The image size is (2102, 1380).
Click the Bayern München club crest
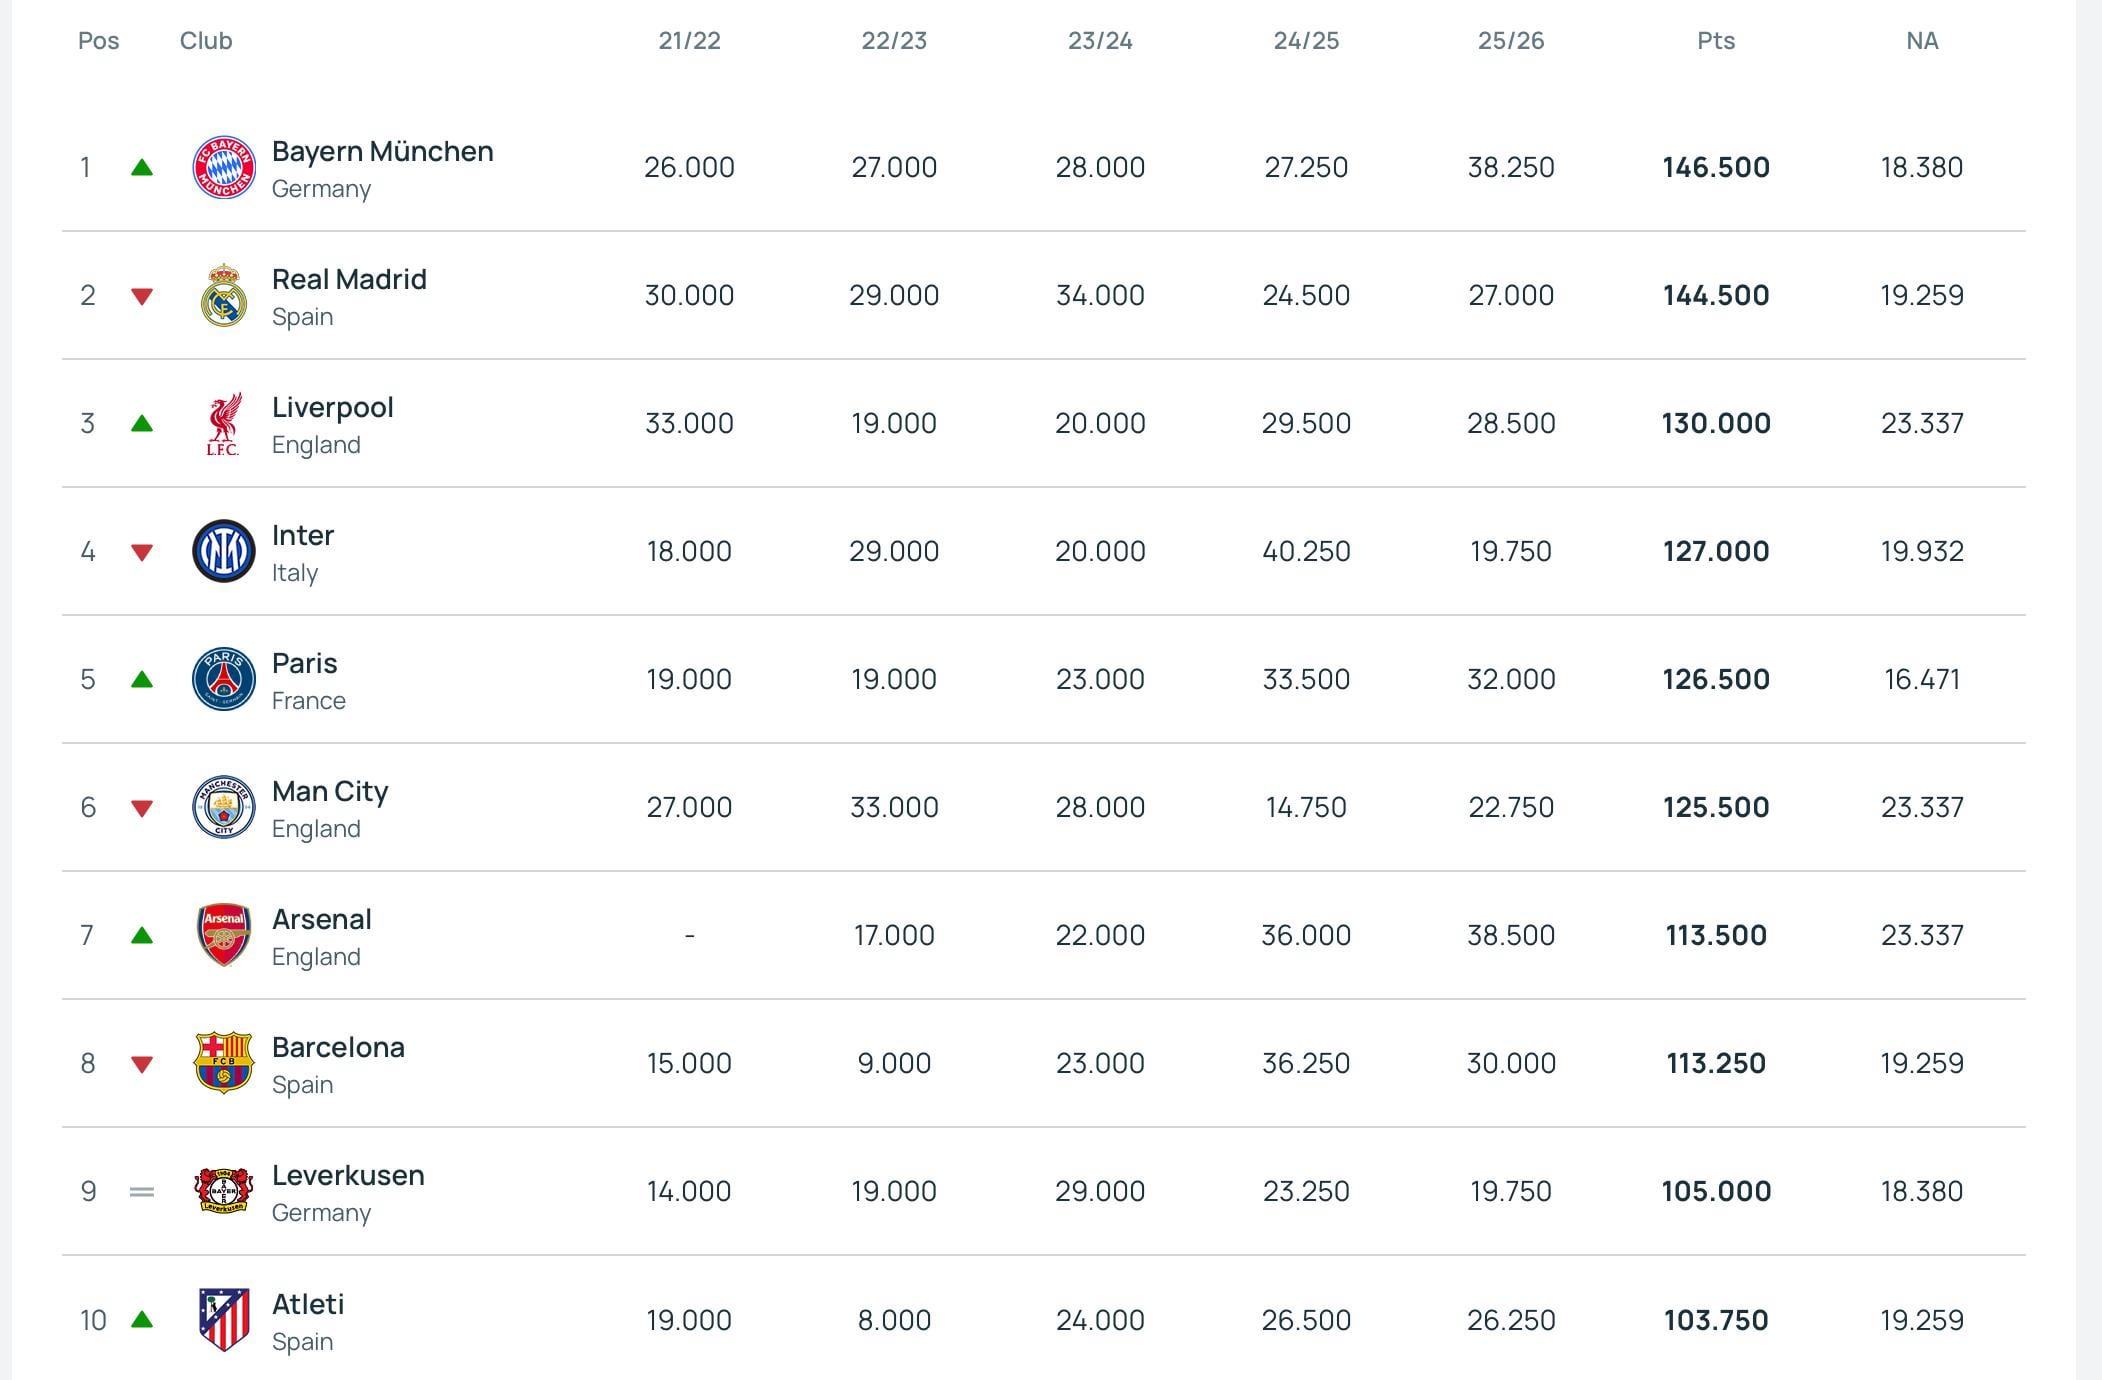(x=223, y=167)
